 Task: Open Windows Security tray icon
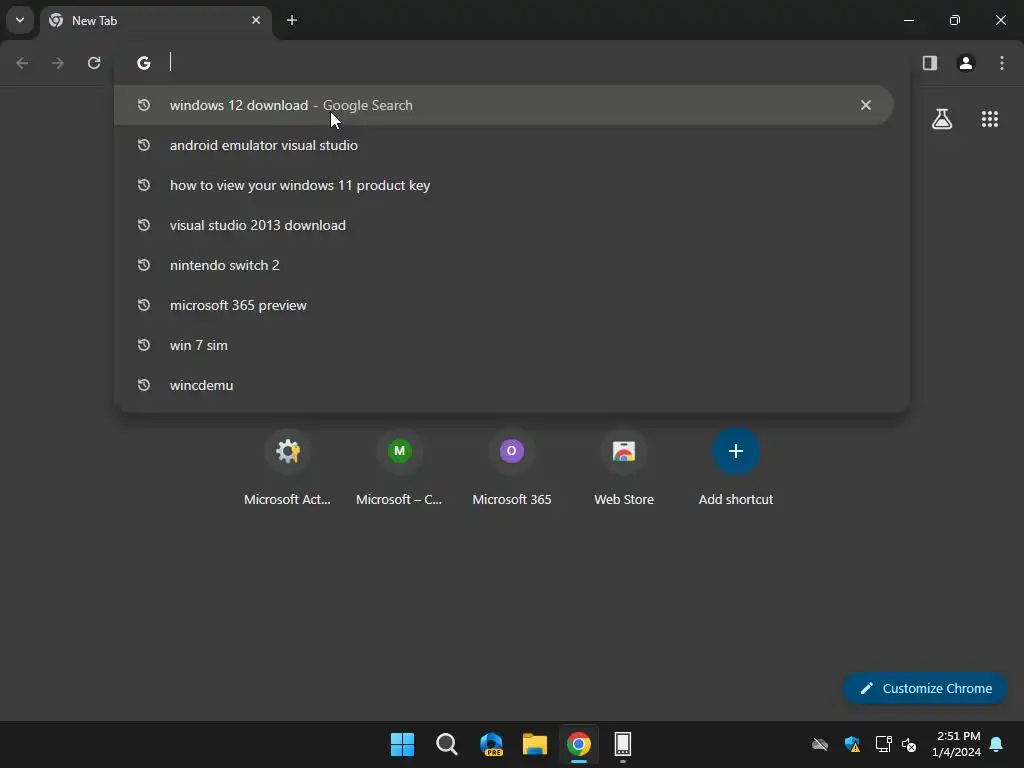pos(852,744)
